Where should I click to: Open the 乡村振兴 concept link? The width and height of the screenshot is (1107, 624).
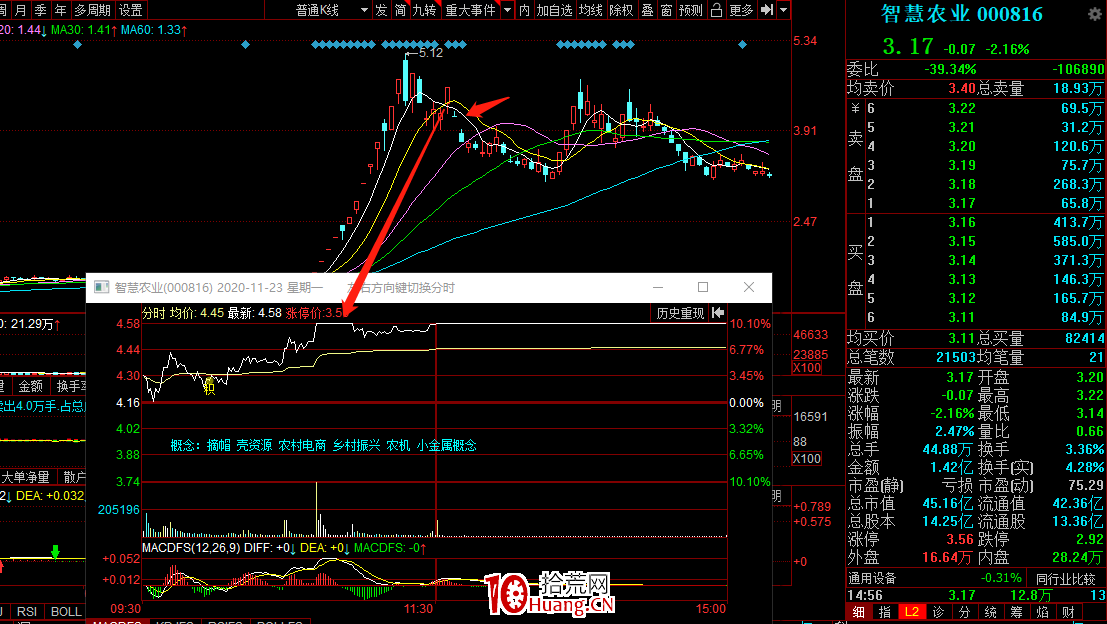[357, 445]
